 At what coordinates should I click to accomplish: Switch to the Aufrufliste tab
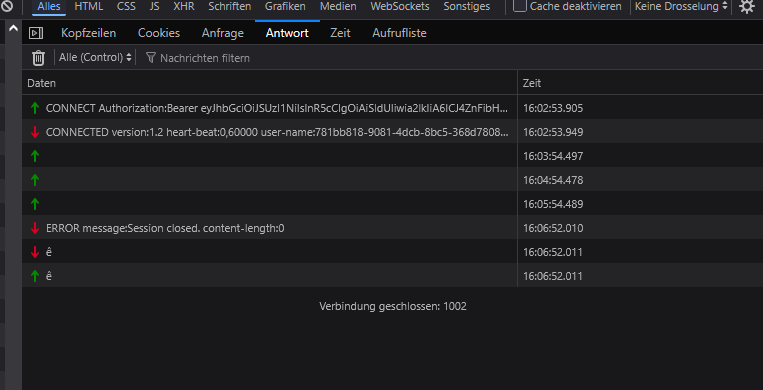400,33
